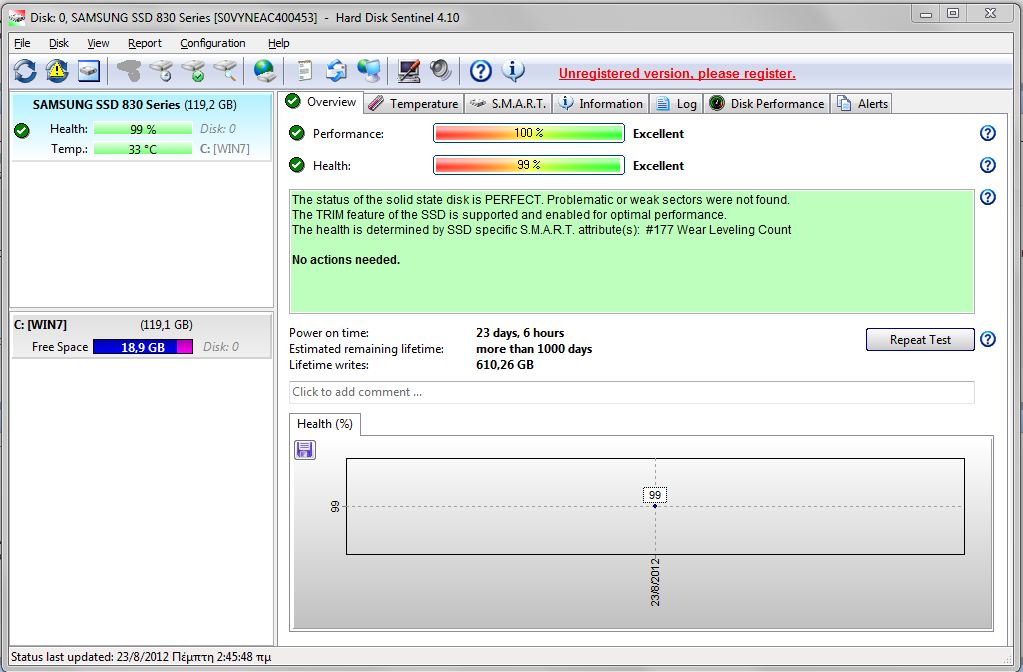Click the '610,26 GB' lifetime writes value
Viewport: 1023px width, 672px height.
click(x=505, y=365)
